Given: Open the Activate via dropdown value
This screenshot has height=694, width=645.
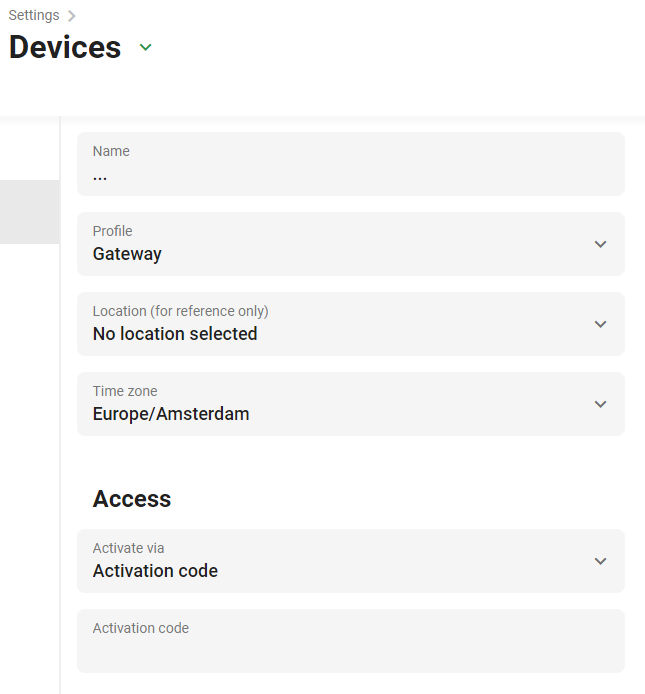Looking at the screenshot, I should click(351, 561).
